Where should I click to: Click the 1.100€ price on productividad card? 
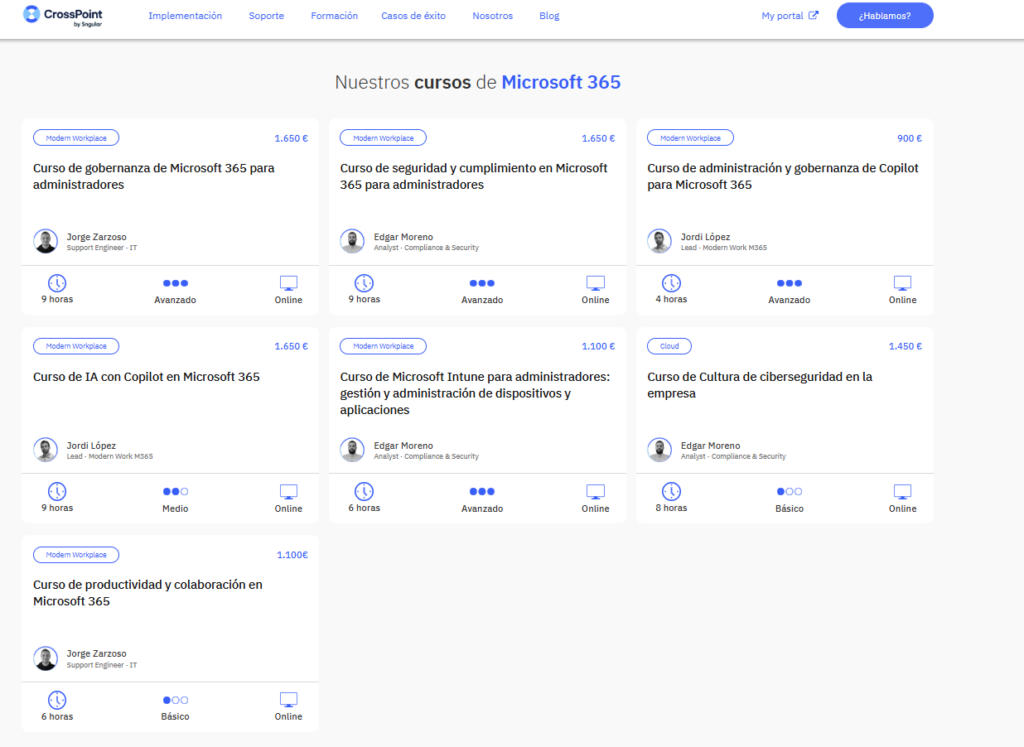(292, 555)
